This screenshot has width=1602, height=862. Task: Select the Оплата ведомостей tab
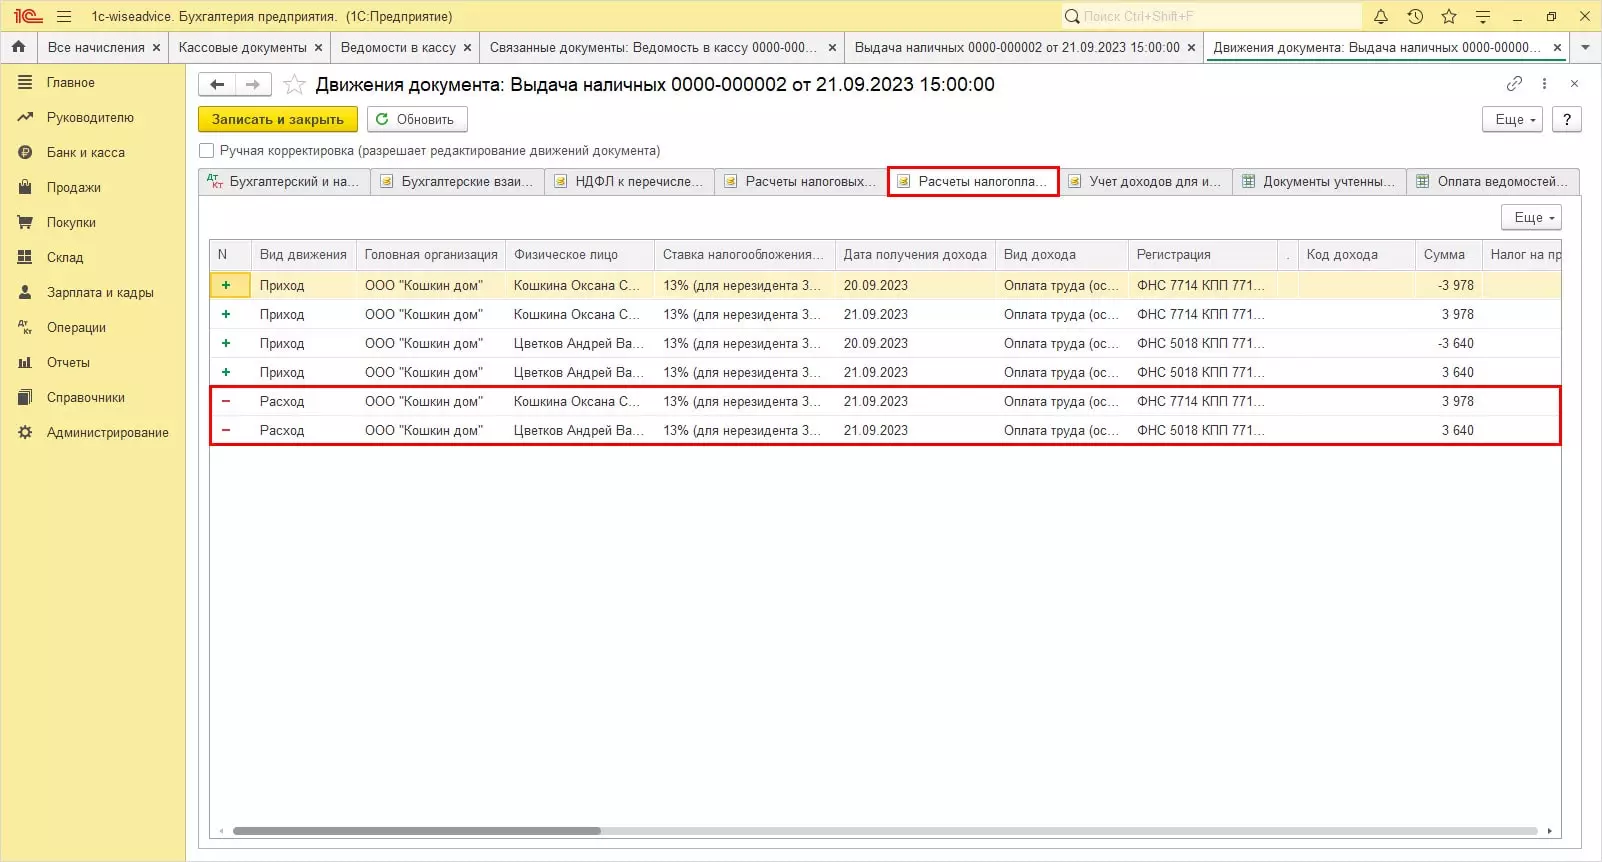click(1493, 181)
